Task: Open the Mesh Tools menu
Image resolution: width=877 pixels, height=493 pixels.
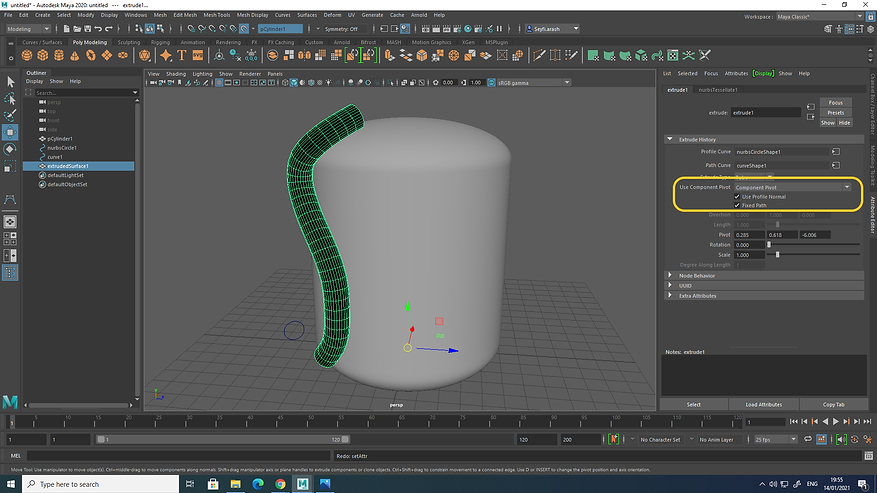Action: point(216,15)
